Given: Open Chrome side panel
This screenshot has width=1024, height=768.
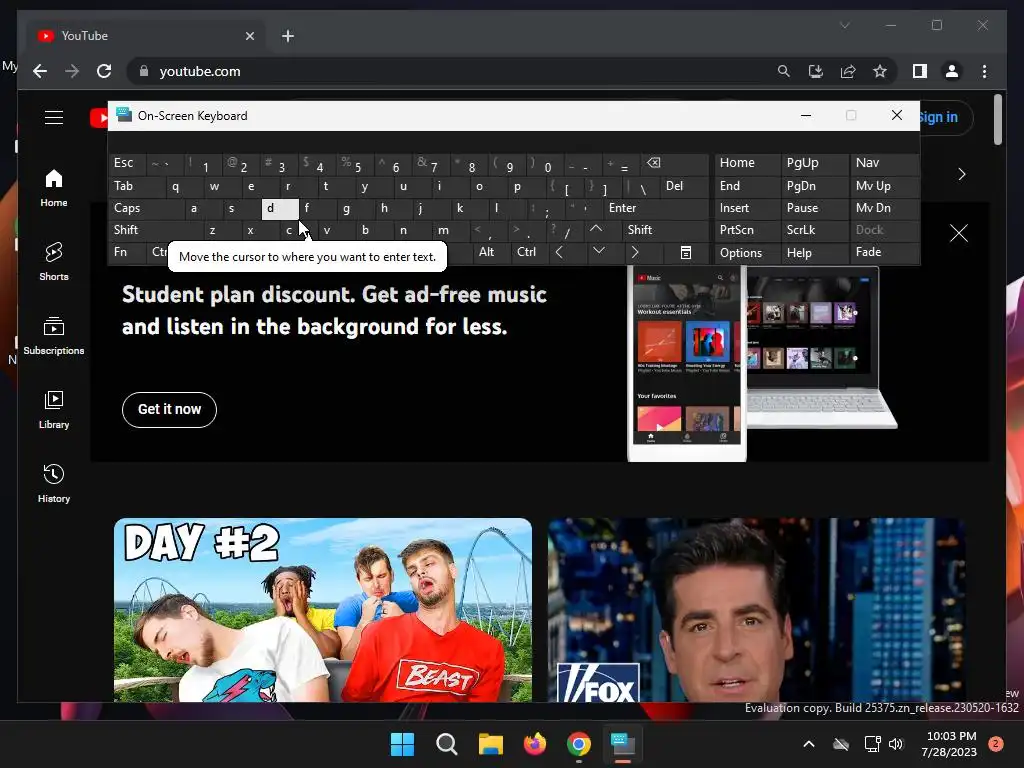Looking at the screenshot, I should point(920,71).
